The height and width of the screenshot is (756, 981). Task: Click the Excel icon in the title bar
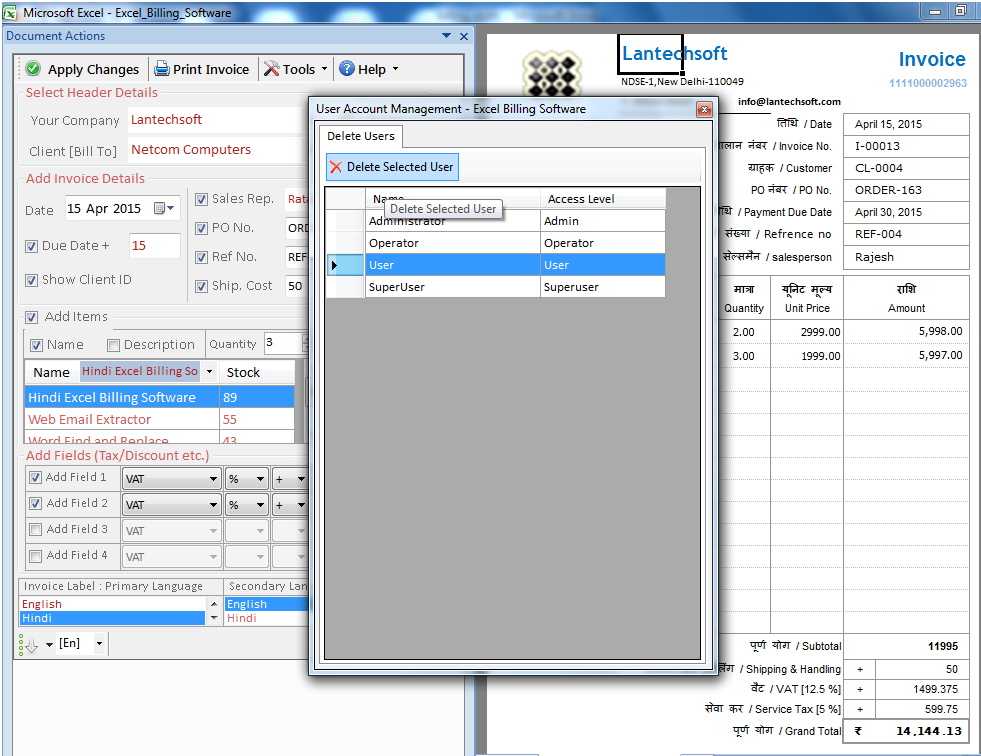click(10, 12)
